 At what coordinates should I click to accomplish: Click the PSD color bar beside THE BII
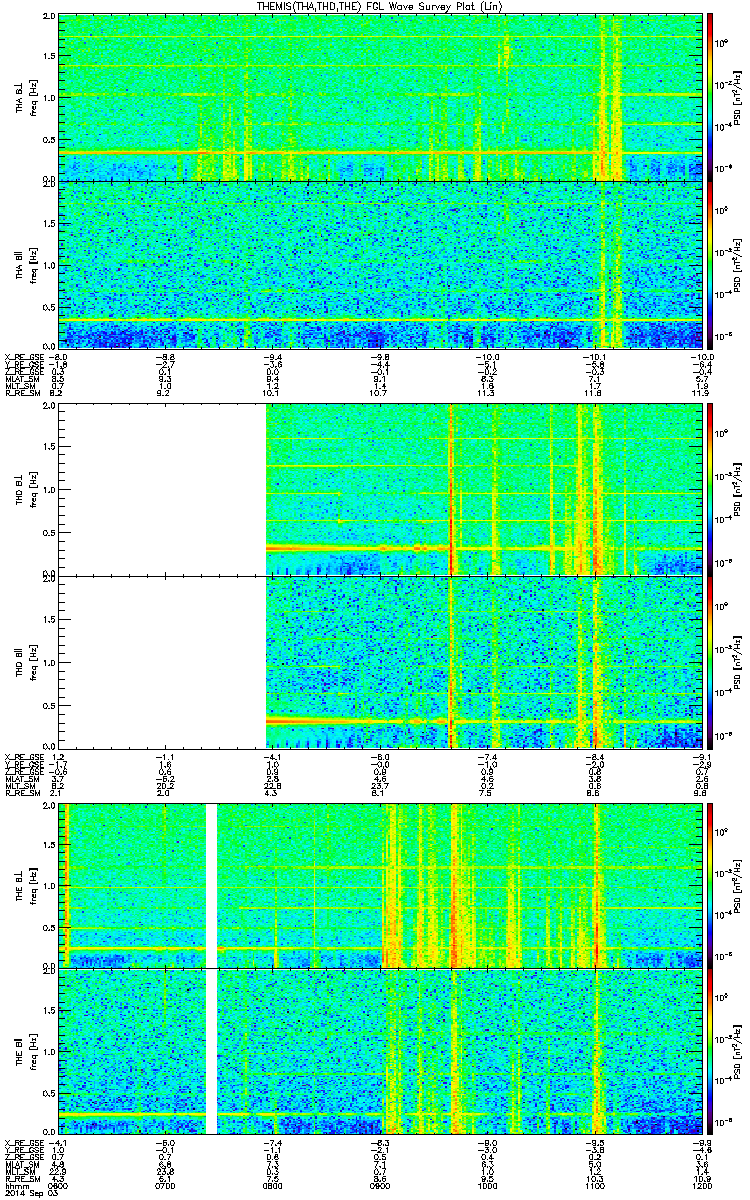click(709, 1051)
